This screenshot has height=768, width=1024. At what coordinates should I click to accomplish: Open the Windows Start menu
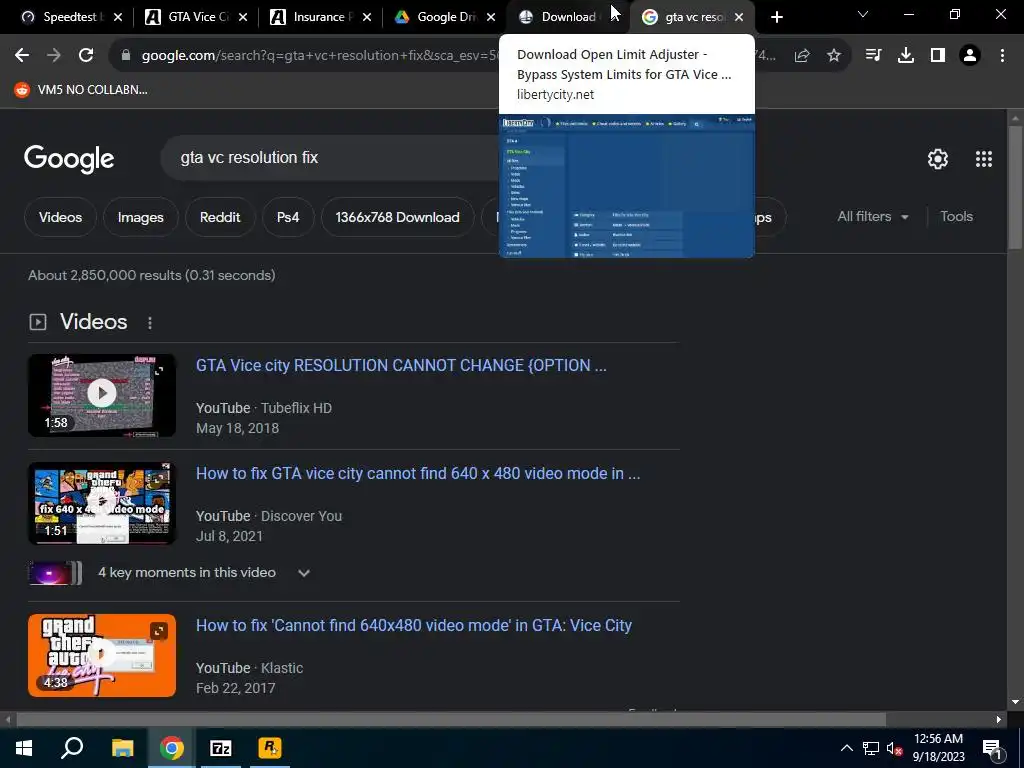(x=24, y=748)
